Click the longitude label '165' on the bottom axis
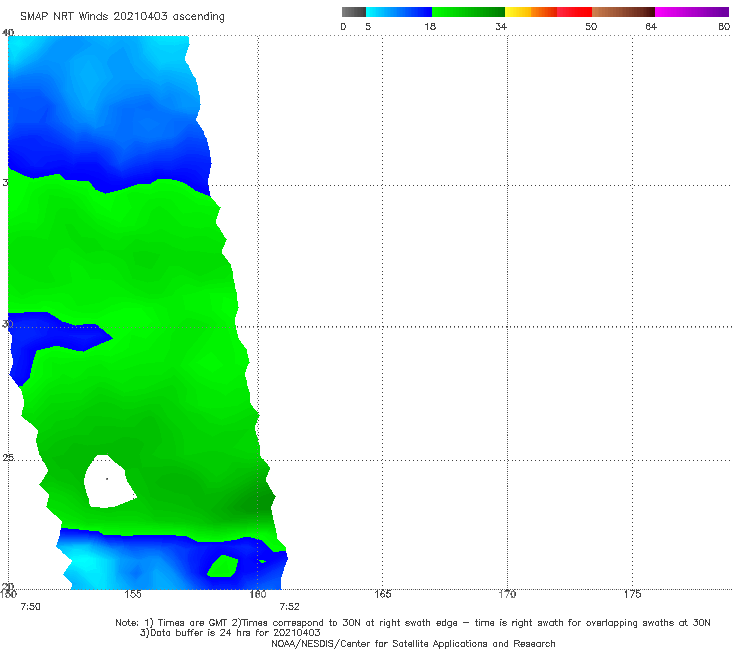The height and width of the screenshot is (650, 740). 383,594
